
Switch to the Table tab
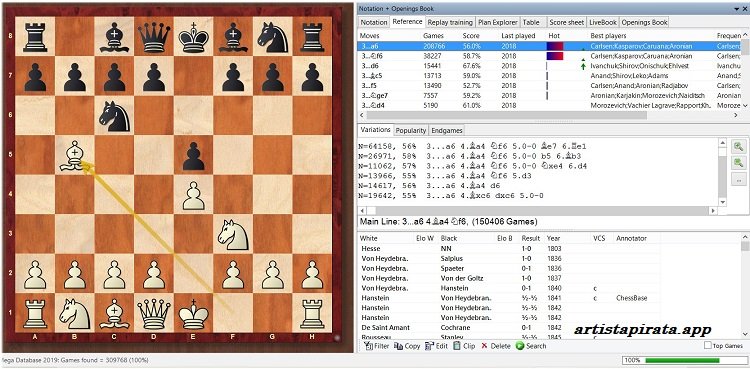pyautogui.click(x=531, y=22)
